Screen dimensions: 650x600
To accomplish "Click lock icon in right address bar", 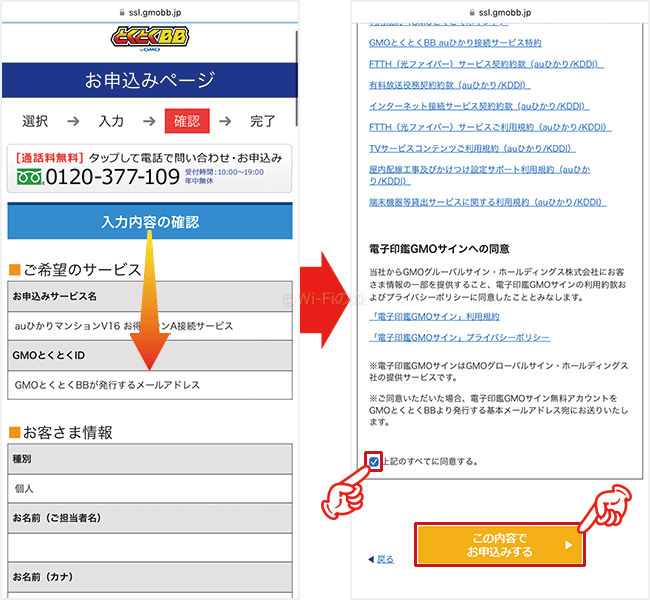I will (x=472, y=12).
